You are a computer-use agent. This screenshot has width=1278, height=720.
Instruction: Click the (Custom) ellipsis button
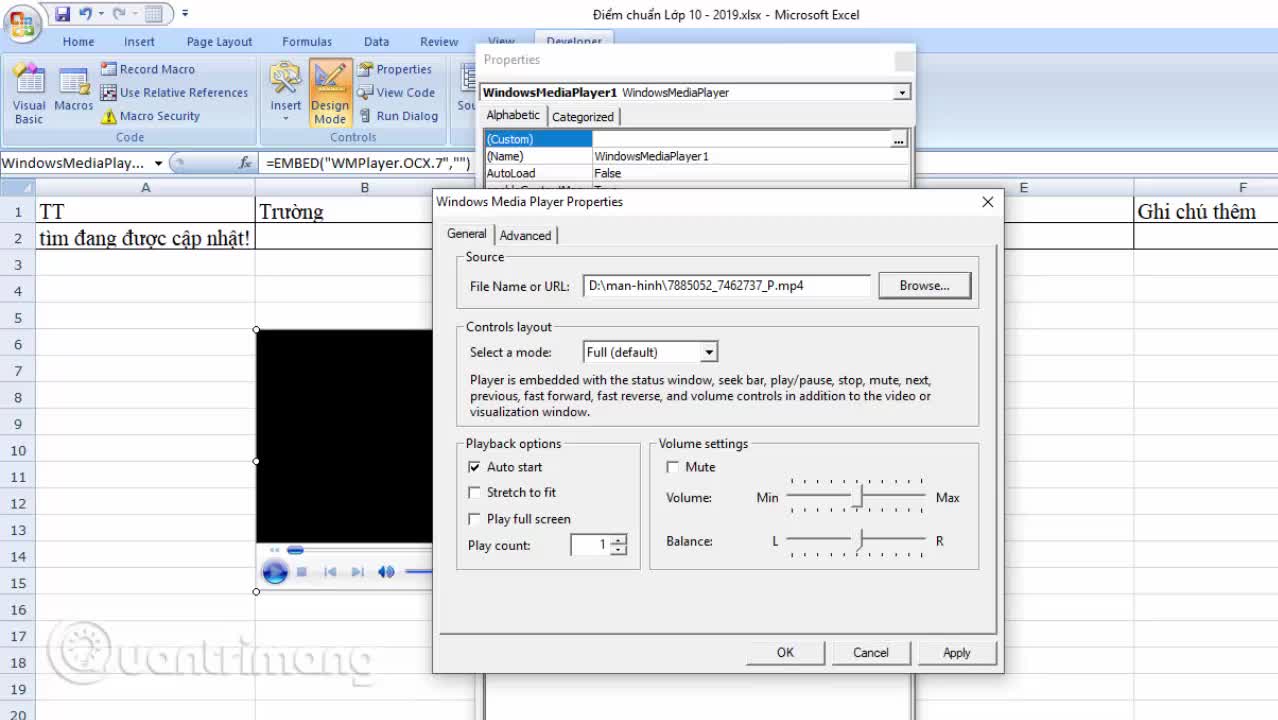click(x=899, y=139)
